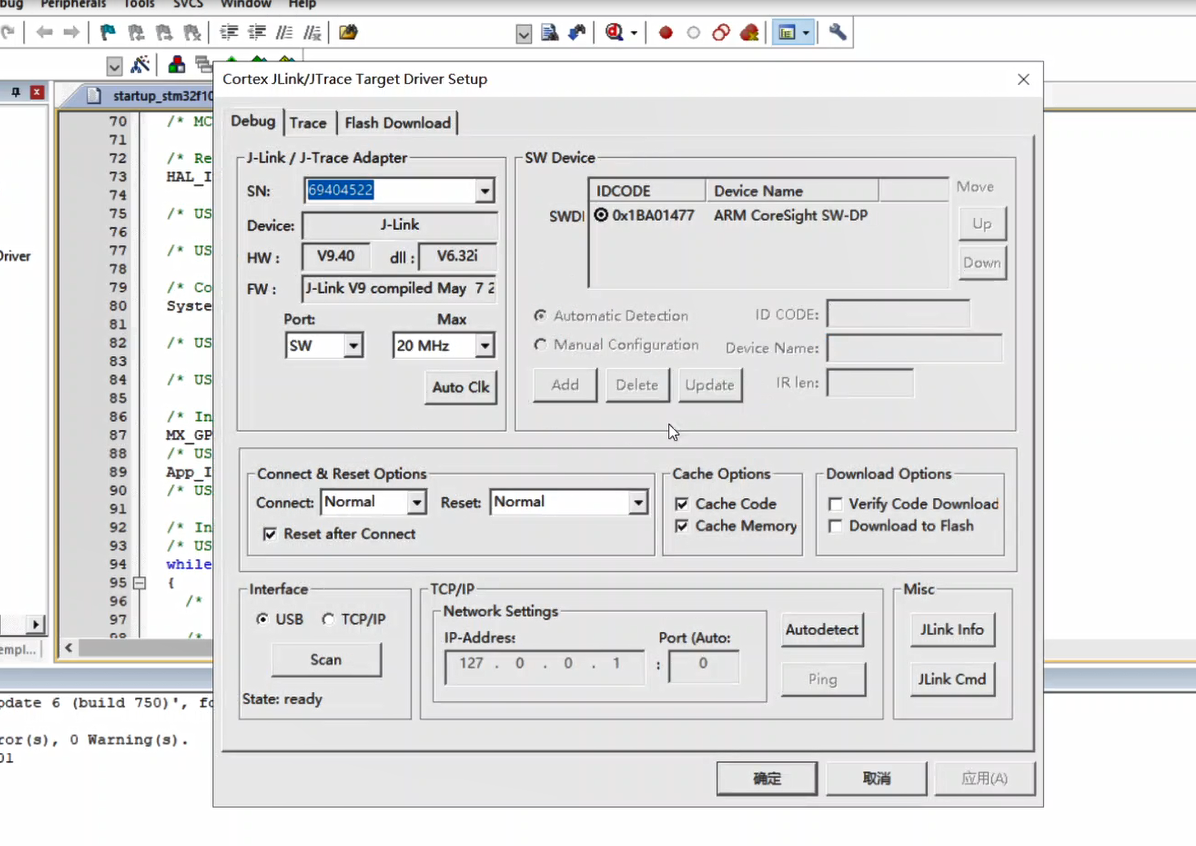Insert a breakpoint with the red dot icon
Viewport: 1196px width, 846px height.
coord(666,32)
